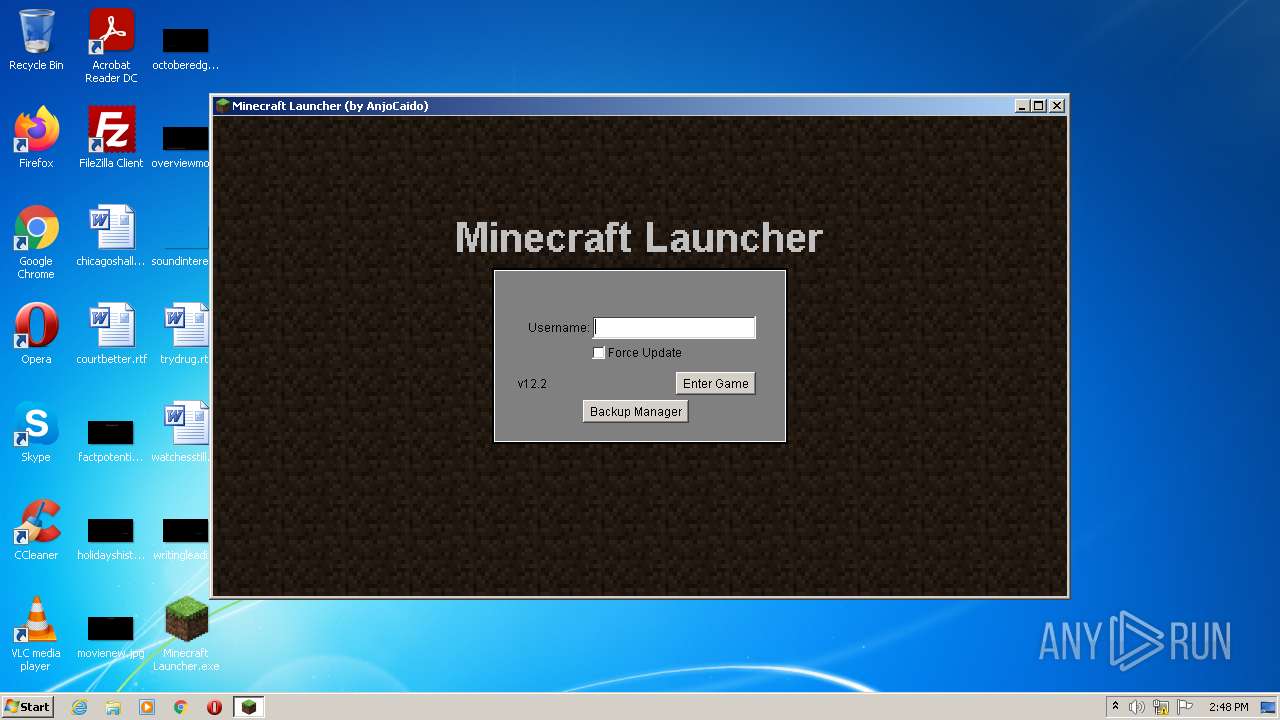Select the Google Chrome desktop icon
This screenshot has height=720, width=1280.
pyautogui.click(x=36, y=242)
